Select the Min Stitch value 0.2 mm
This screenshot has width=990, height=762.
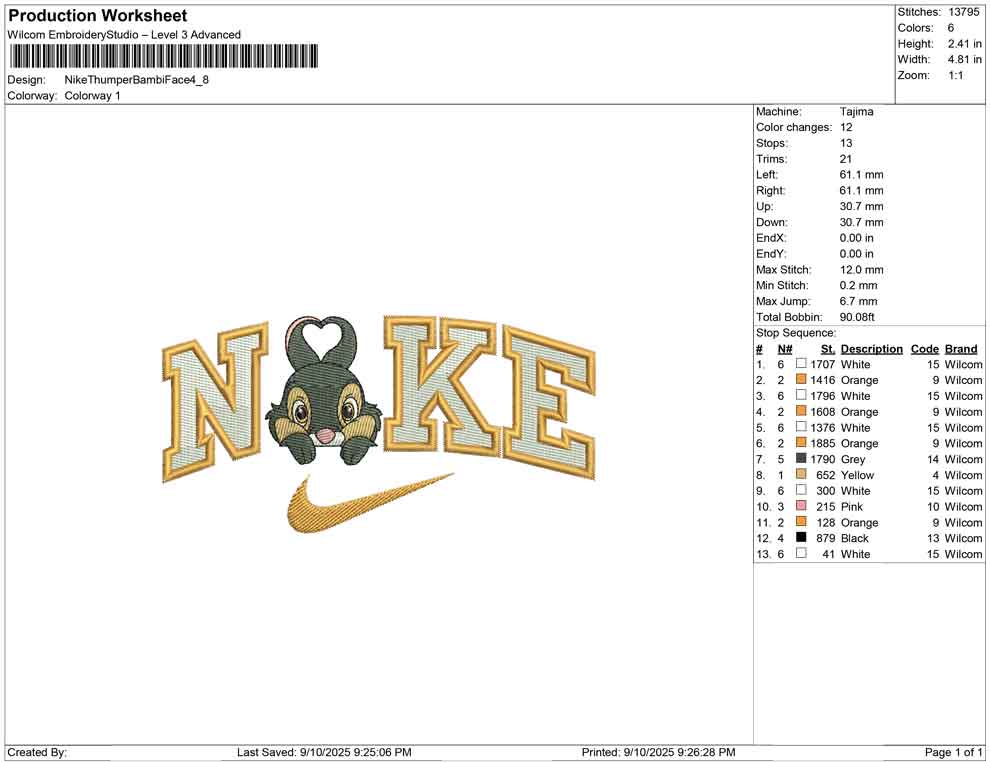click(x=859, y=285)
